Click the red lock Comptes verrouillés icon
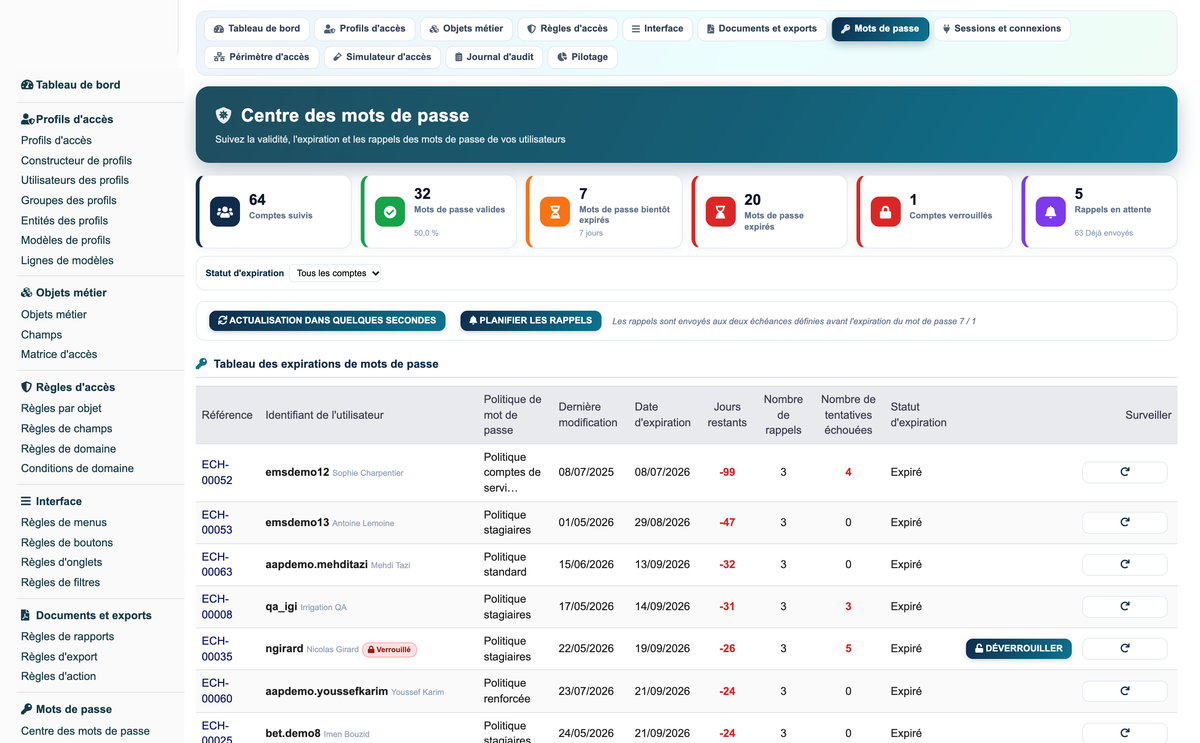 coord(885,212)
